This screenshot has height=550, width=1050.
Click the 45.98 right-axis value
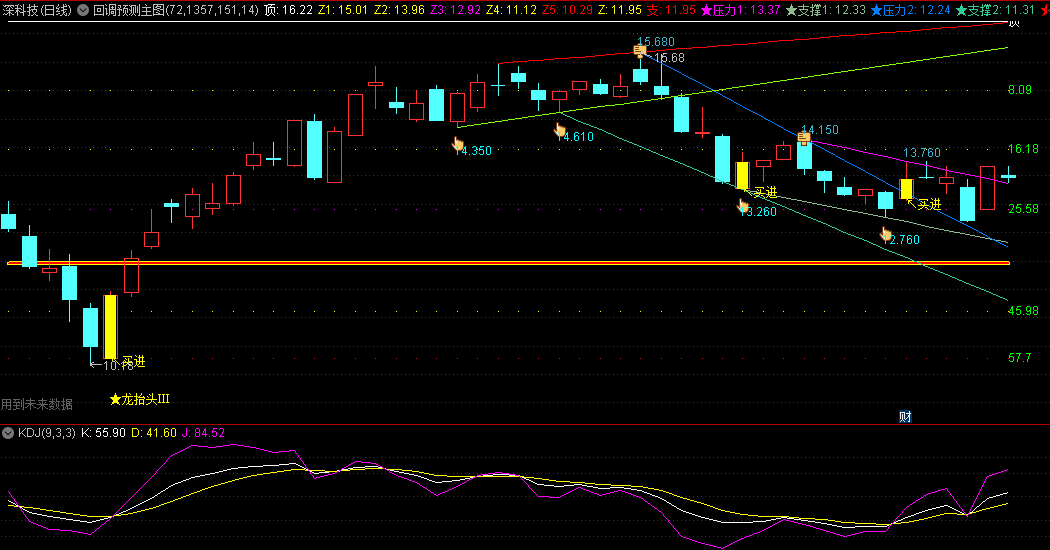[x=1023, y=311]
